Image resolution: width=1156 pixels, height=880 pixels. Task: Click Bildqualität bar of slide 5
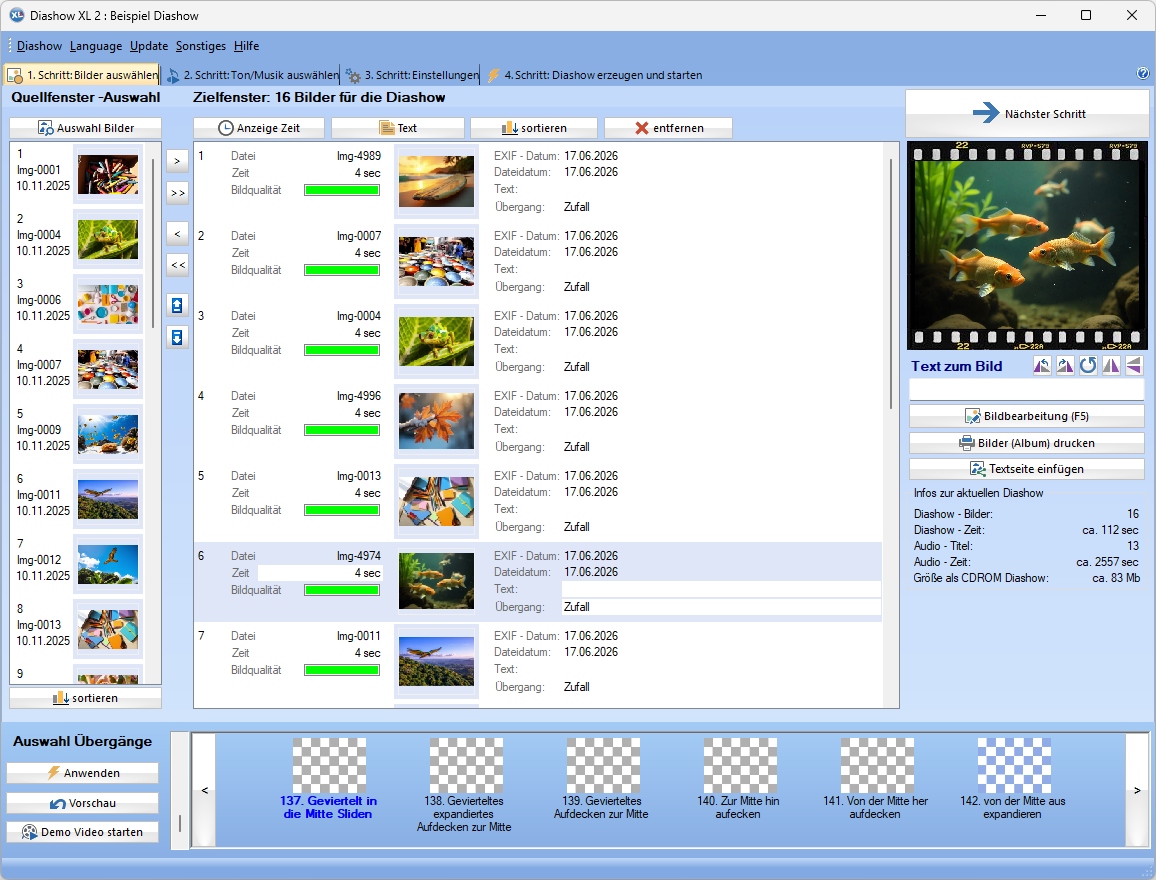pos(342,510)
